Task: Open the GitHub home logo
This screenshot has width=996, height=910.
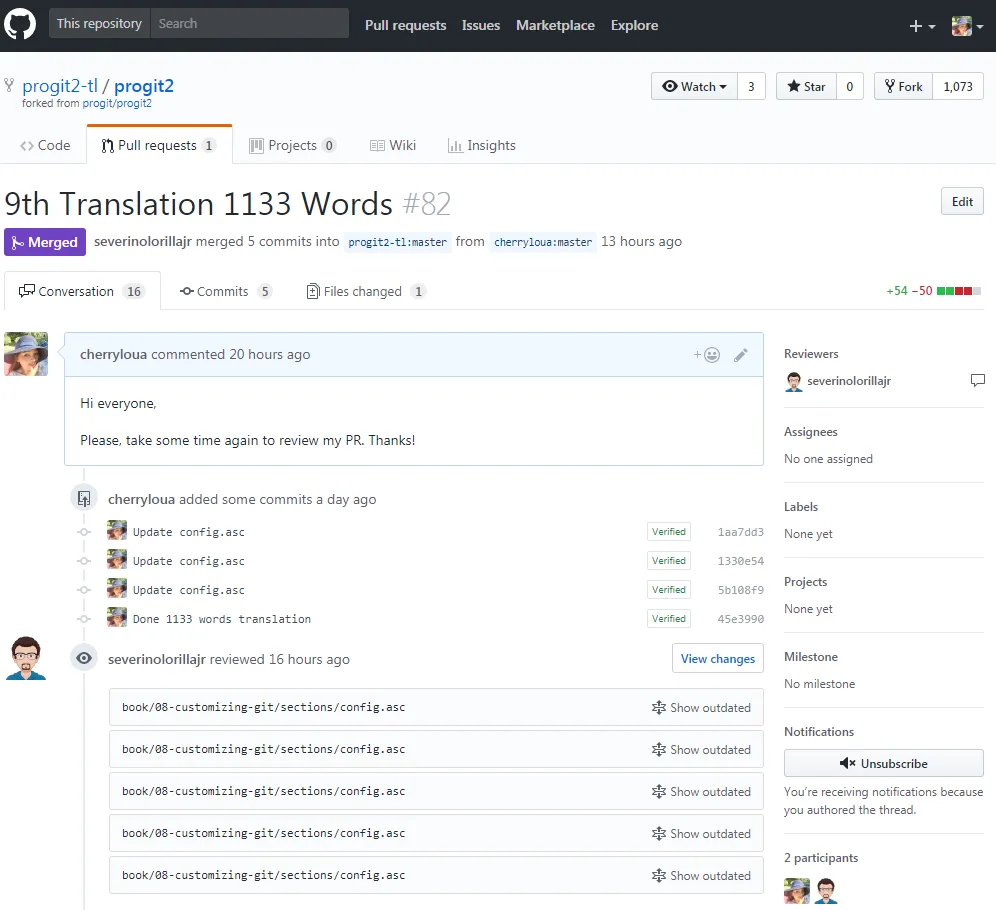Action: click(x=20, y=25)
